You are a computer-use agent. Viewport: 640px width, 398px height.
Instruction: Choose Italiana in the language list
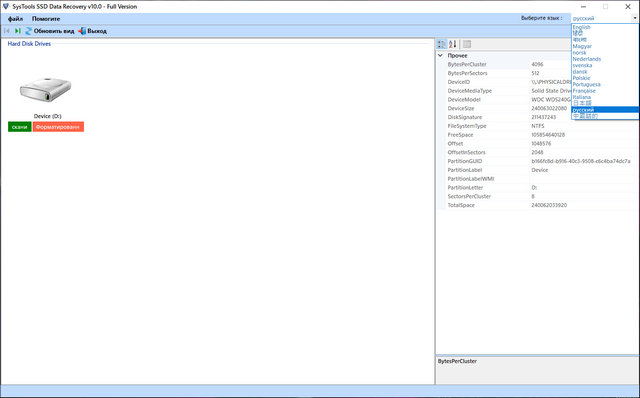[582, 97]
